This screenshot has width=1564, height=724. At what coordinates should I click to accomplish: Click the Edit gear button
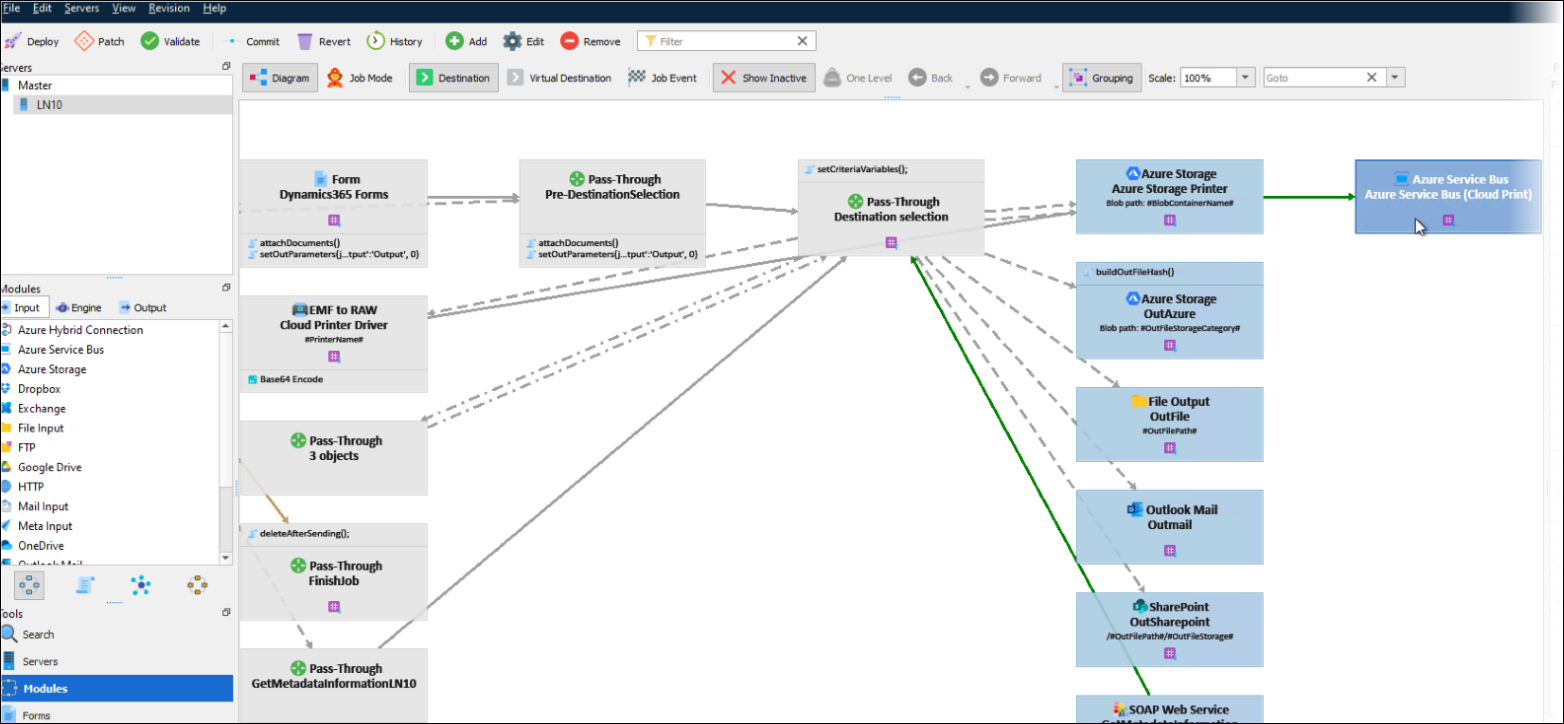click(524, 41)
